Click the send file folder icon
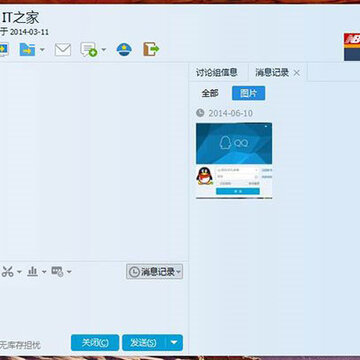 pyautogui.click(x=27, y=50)
